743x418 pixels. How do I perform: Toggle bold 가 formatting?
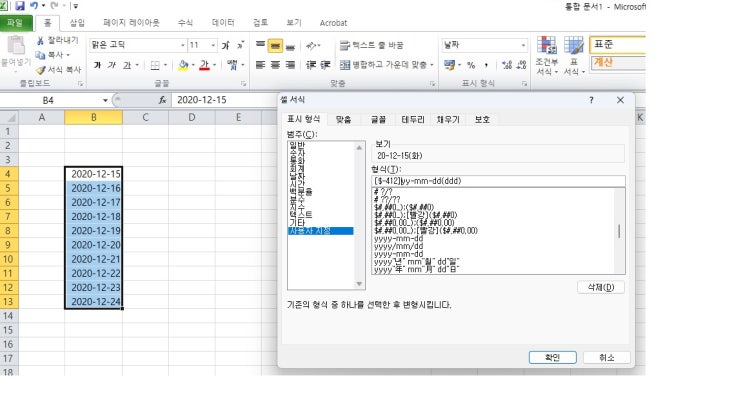[x=97, y=65]
